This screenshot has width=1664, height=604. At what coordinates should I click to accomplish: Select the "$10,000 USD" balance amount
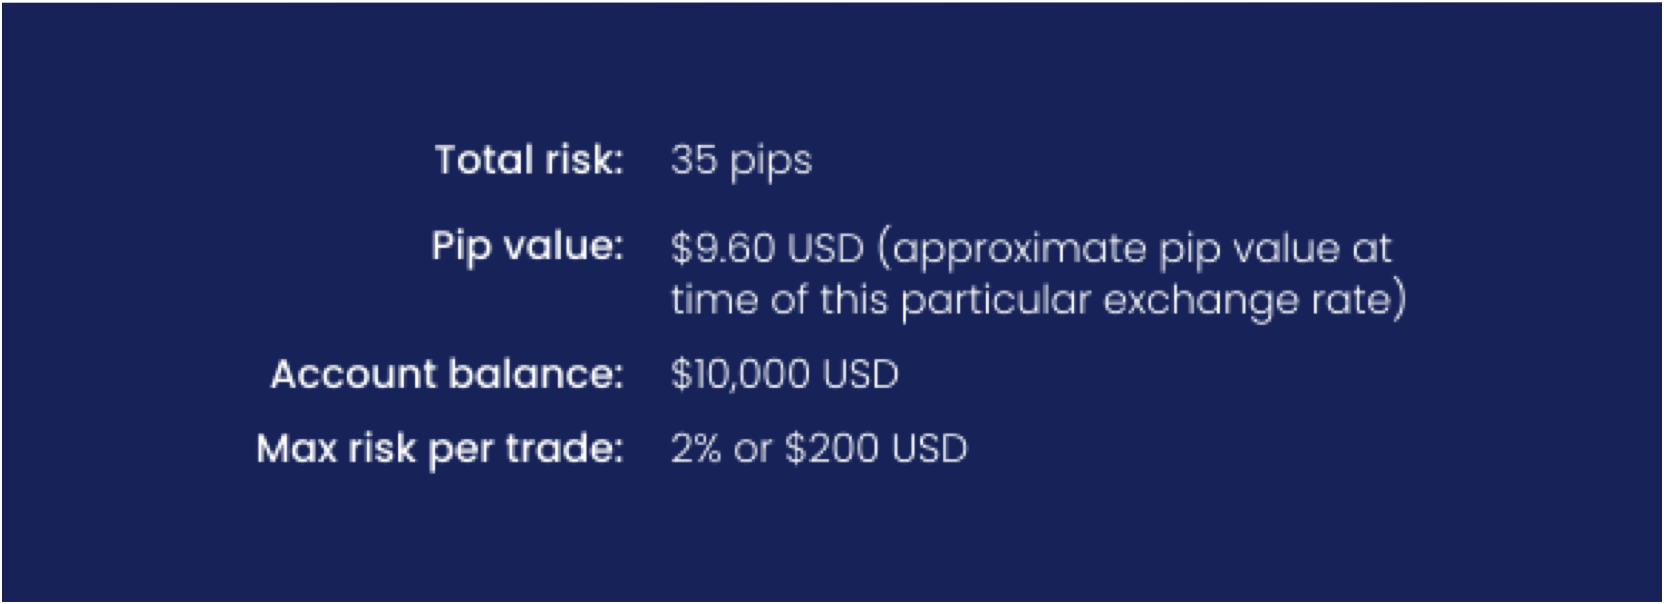click(x=784, y=374)
